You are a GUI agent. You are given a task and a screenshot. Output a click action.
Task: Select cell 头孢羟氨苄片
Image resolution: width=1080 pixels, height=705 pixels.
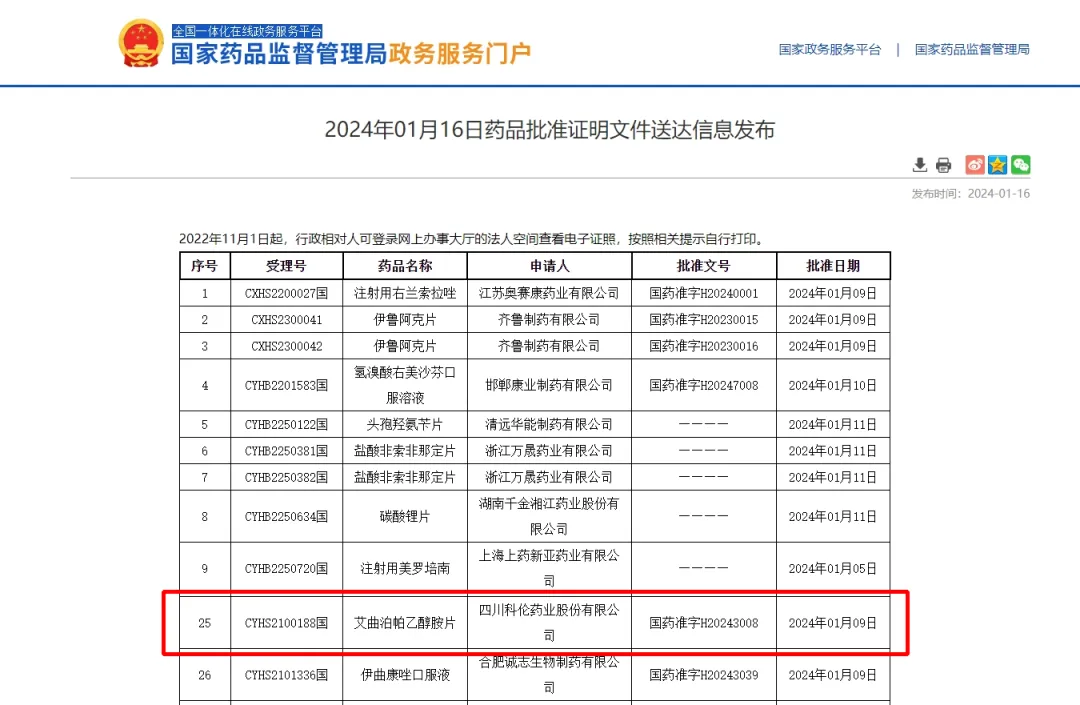point(405,425)
